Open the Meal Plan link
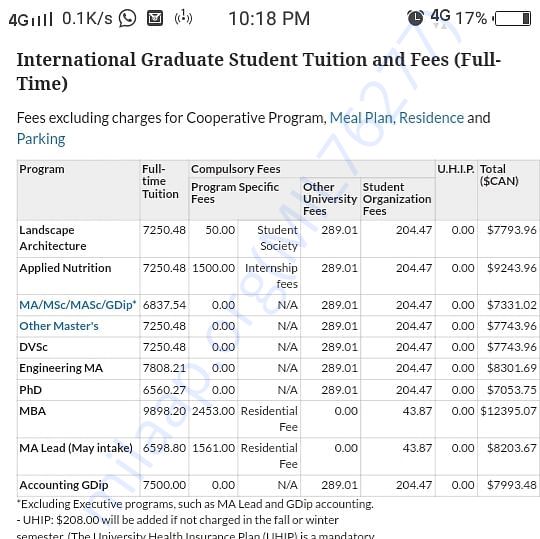 [x=362, y=118]
